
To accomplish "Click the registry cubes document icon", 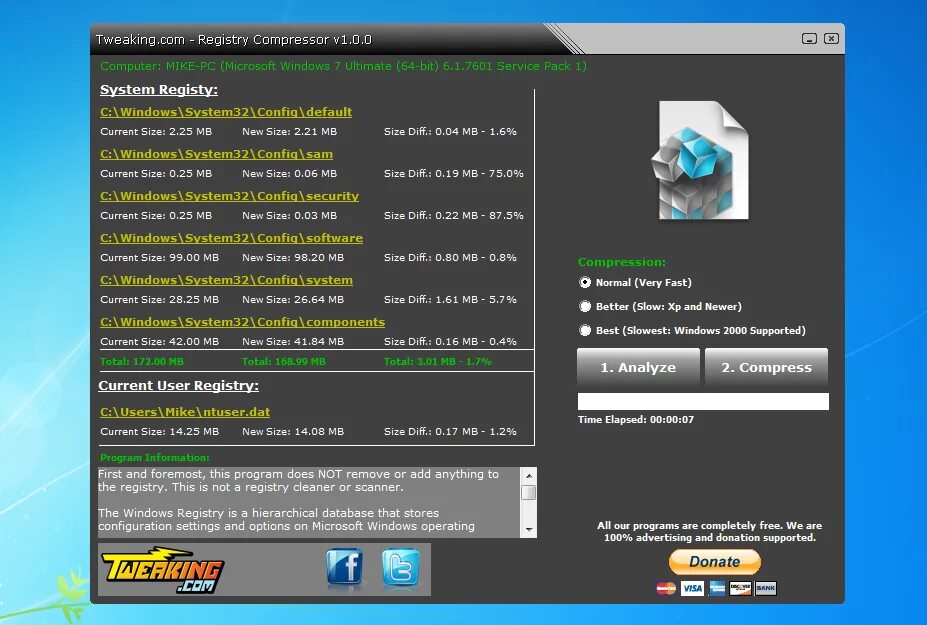I will [x=701, y=160].
